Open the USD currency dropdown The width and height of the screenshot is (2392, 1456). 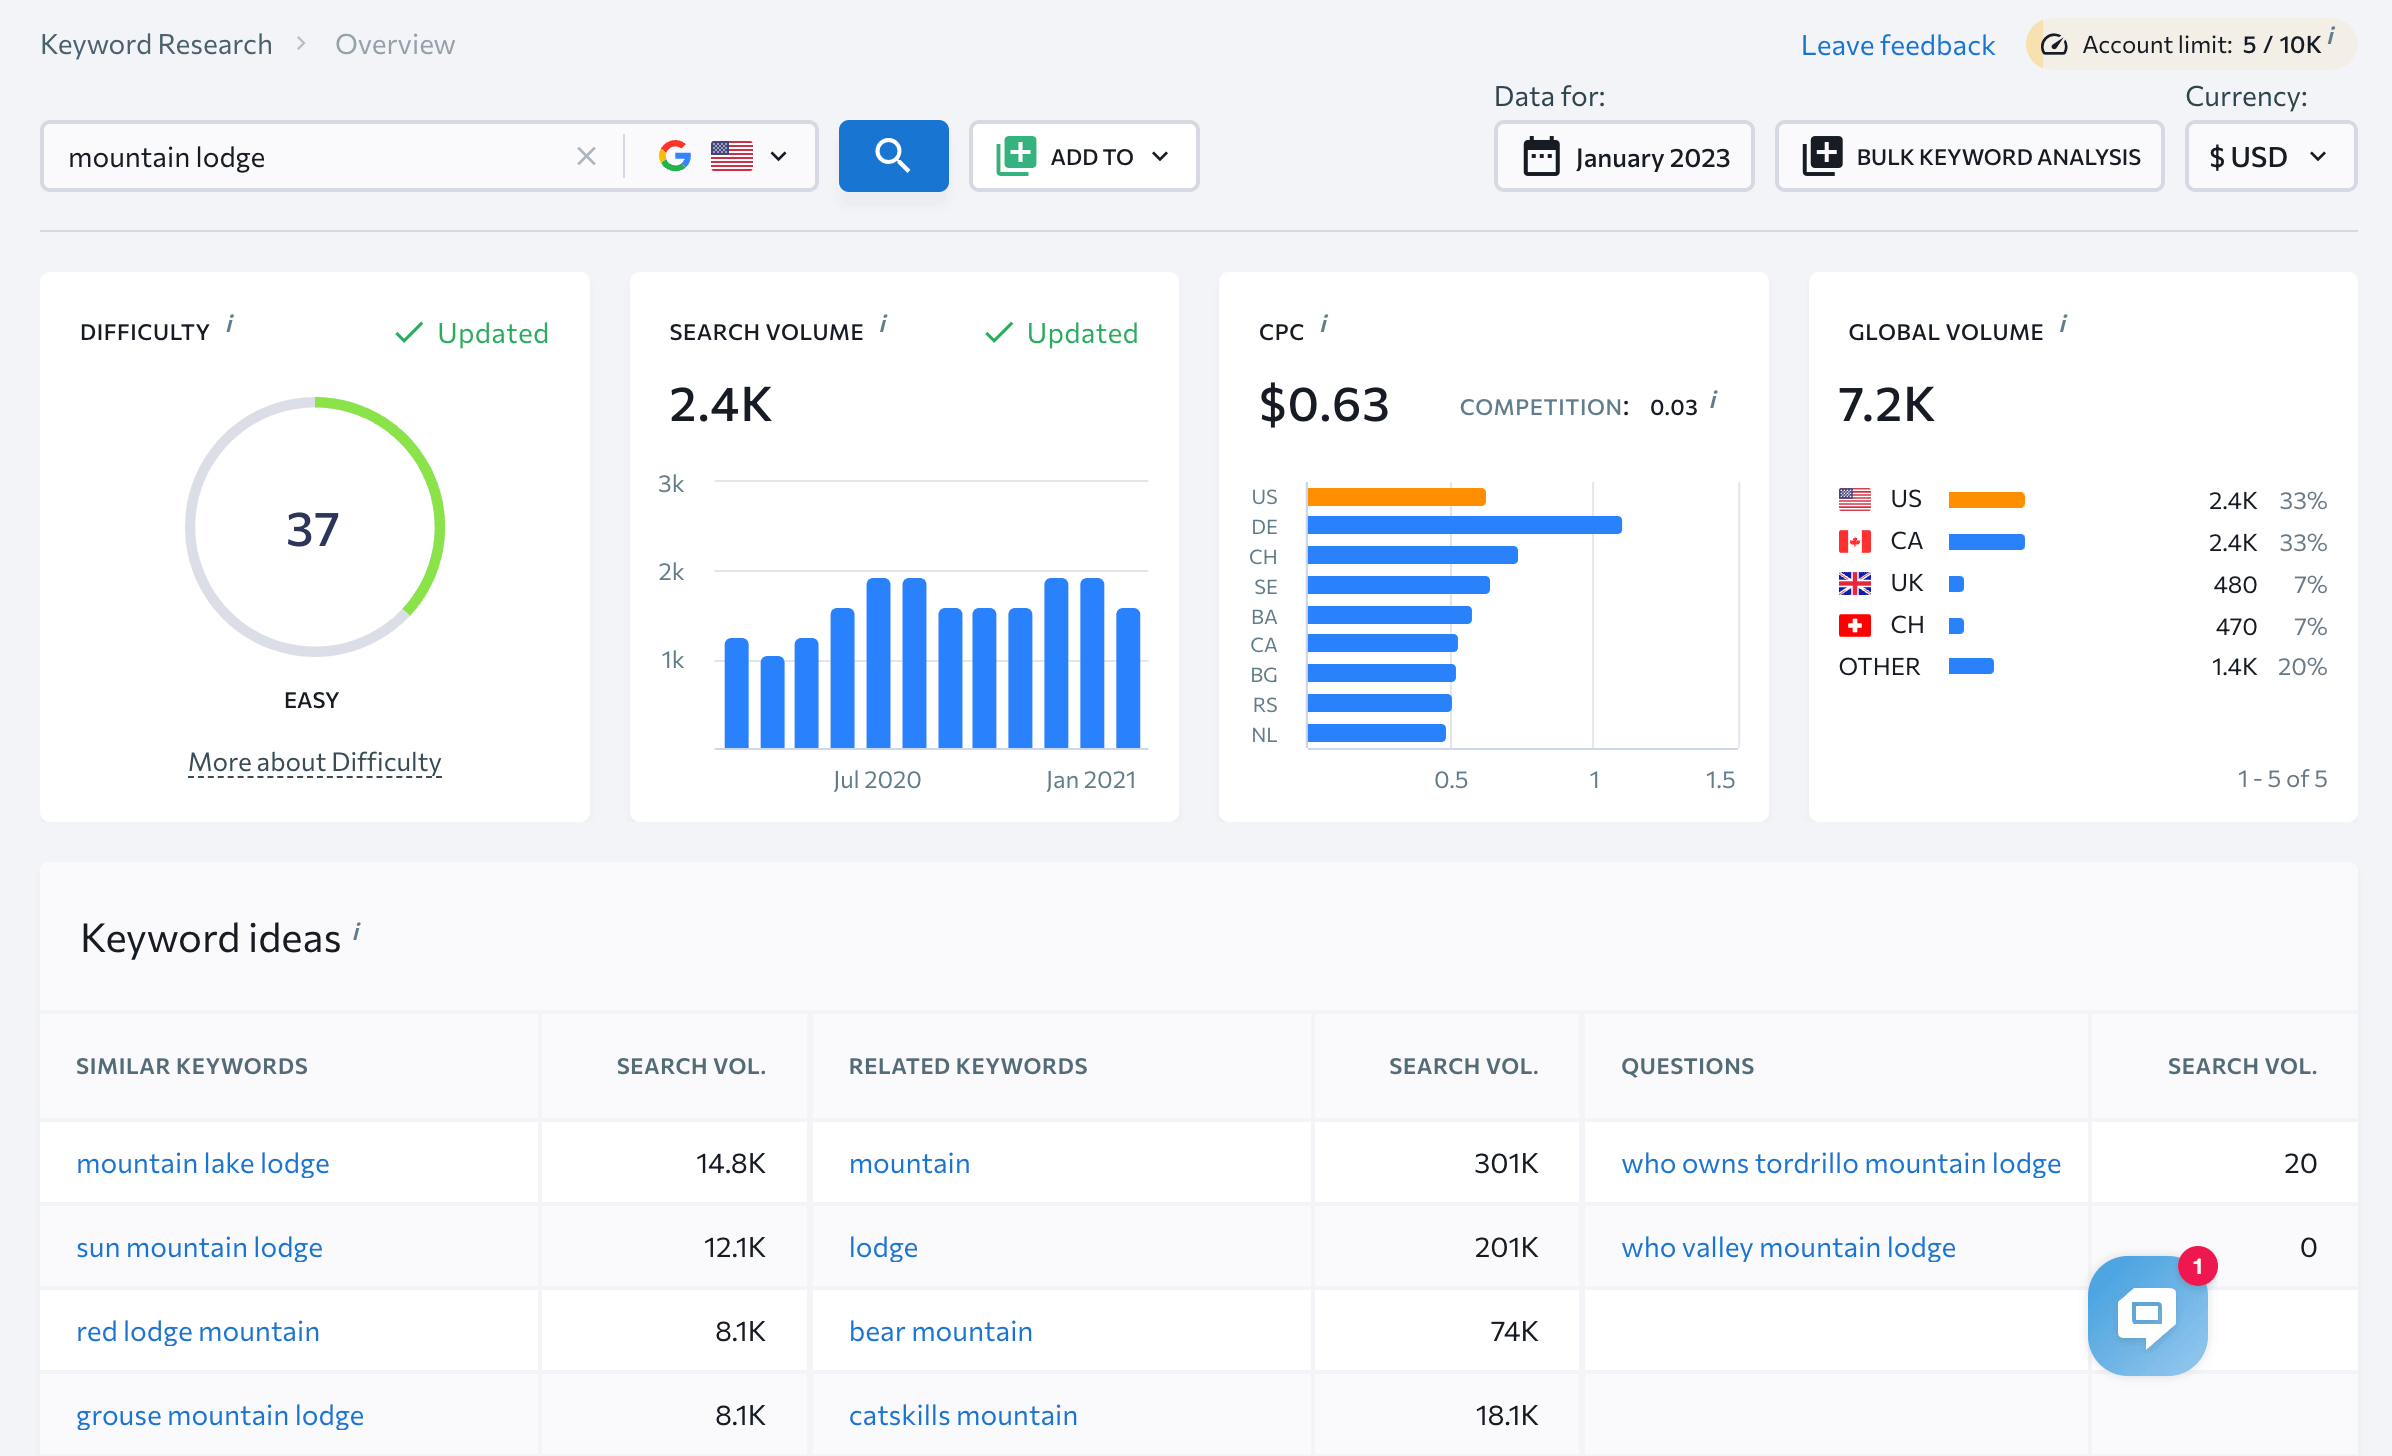click(2270, 156)
